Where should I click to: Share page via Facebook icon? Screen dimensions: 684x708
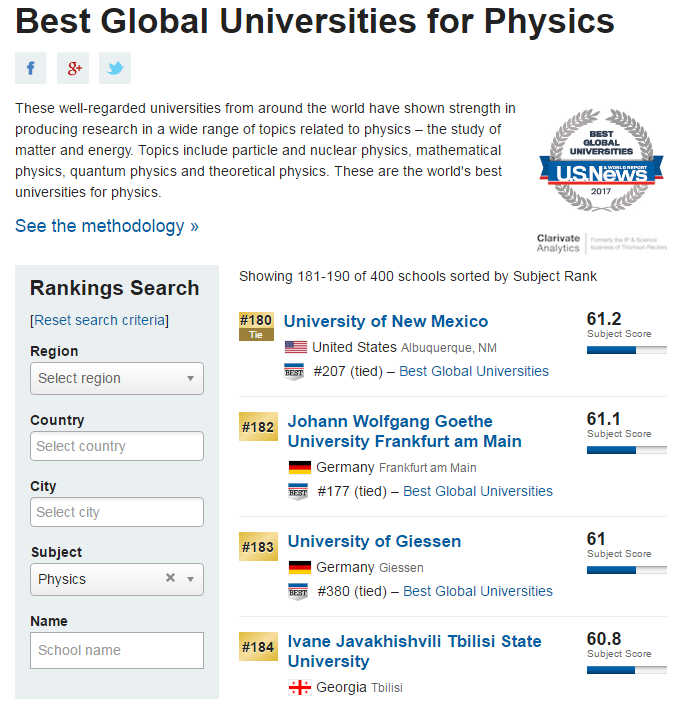31,68
